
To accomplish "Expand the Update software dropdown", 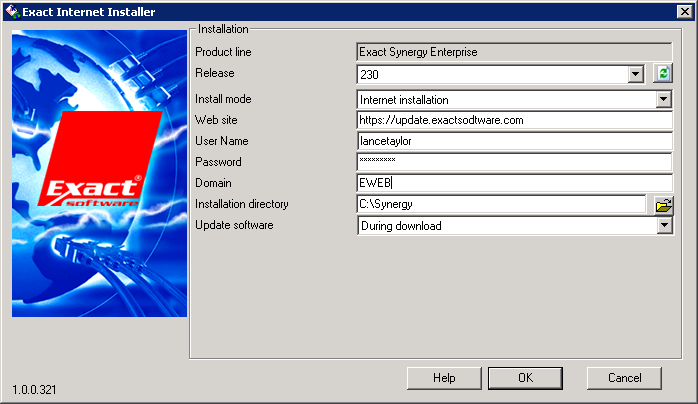I will coord(662,226).
